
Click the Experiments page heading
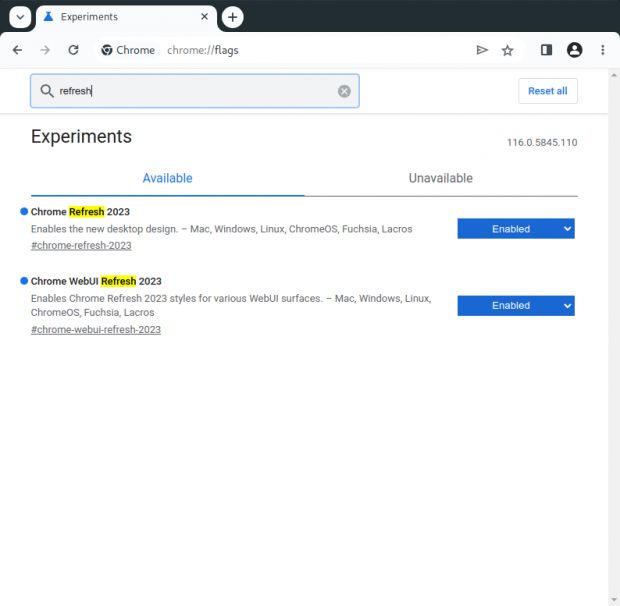(x=81, y=137)
